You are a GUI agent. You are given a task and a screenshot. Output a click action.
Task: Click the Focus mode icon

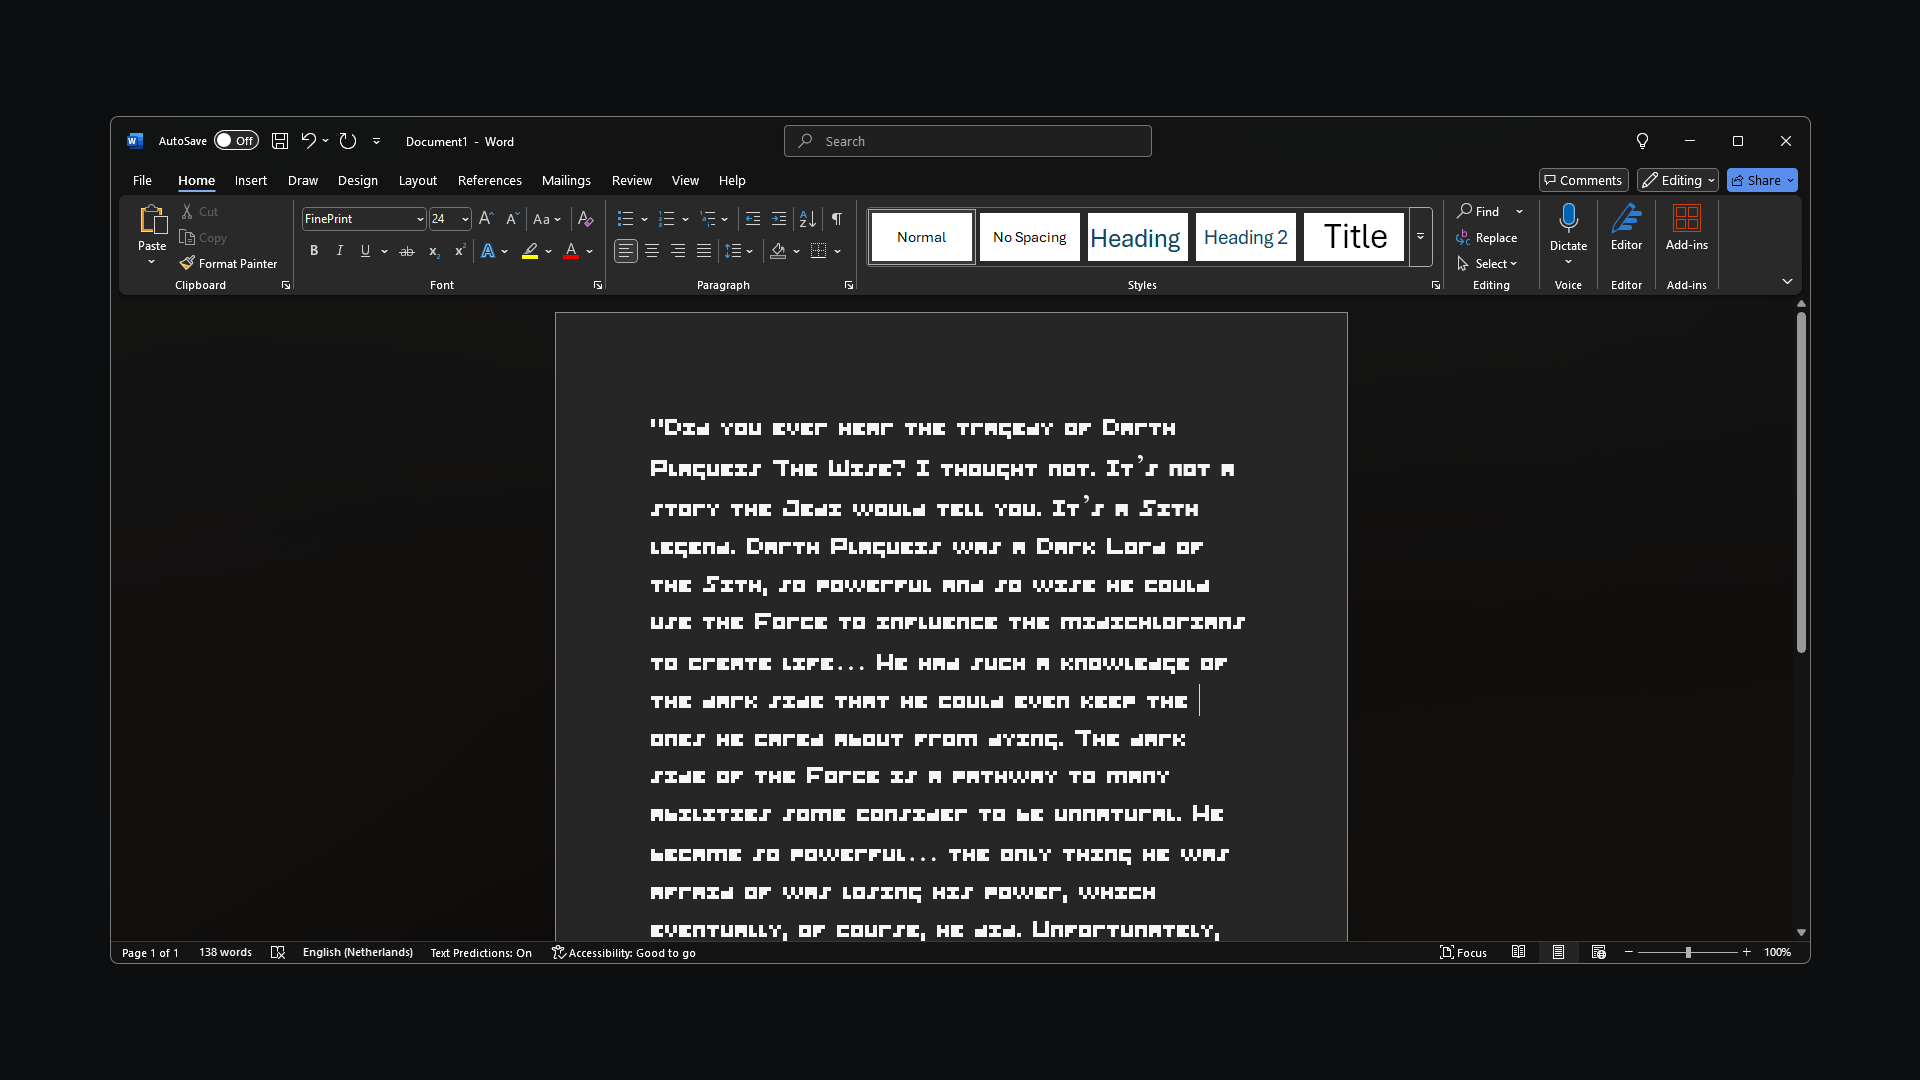point(1463,952)
